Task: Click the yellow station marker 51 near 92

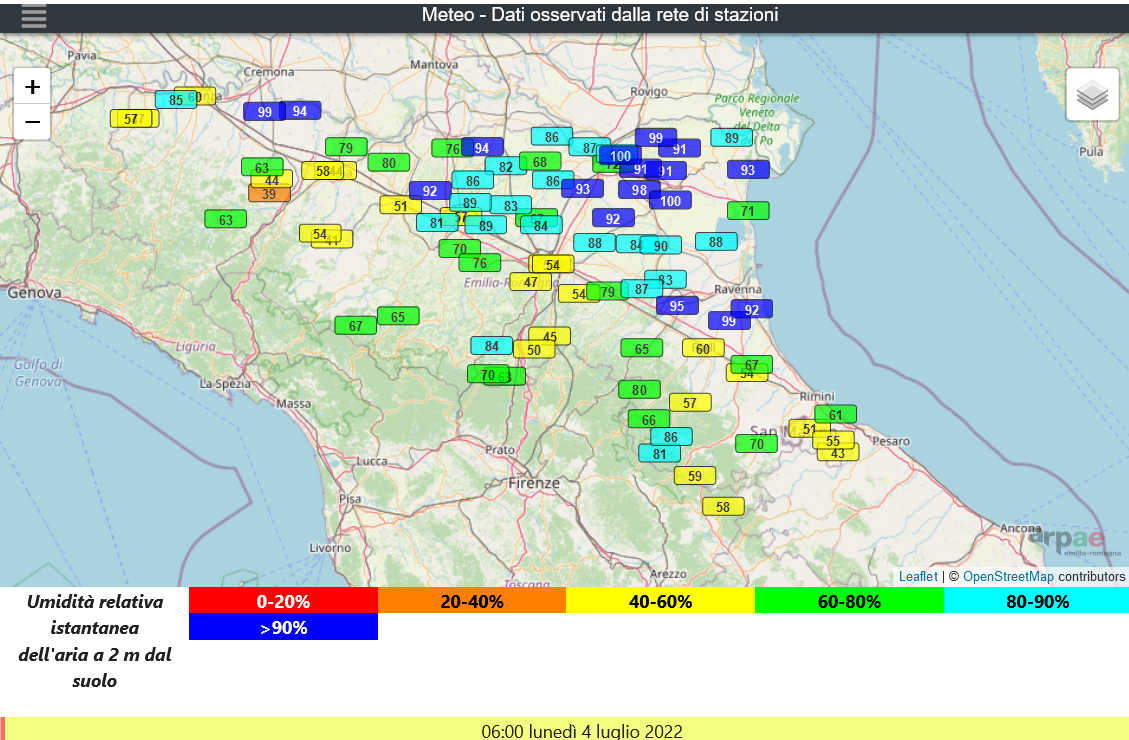Action: point(401,206)
